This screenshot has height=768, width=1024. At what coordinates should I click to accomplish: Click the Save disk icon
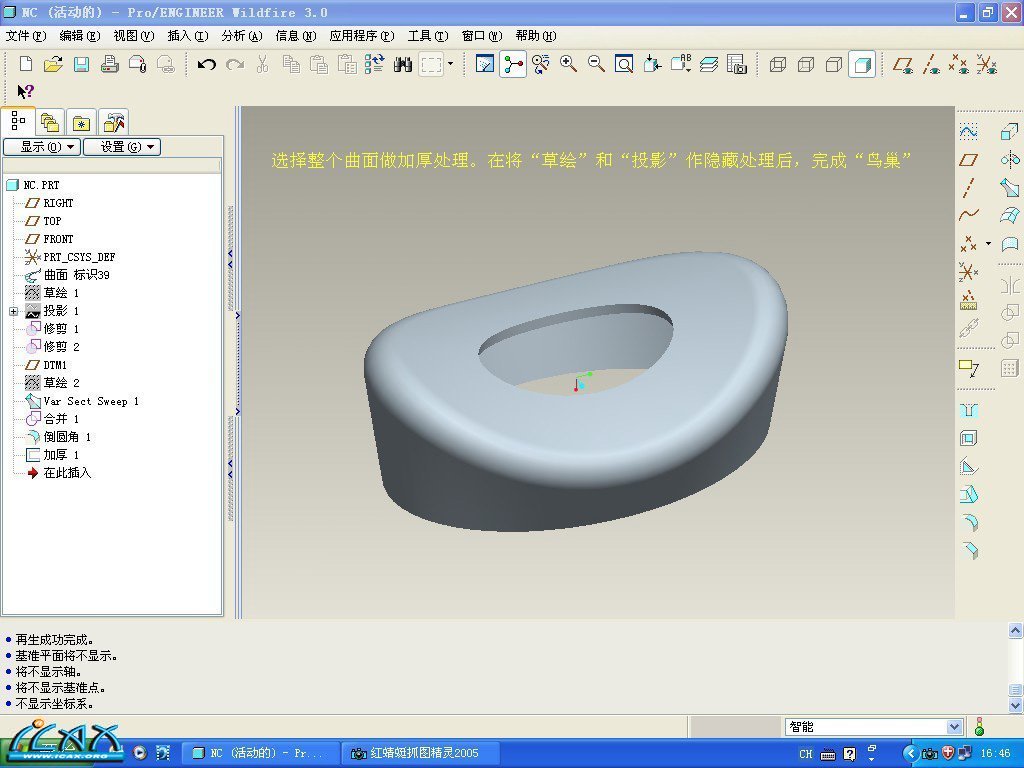pyautogui.click(x=81, y=65)
